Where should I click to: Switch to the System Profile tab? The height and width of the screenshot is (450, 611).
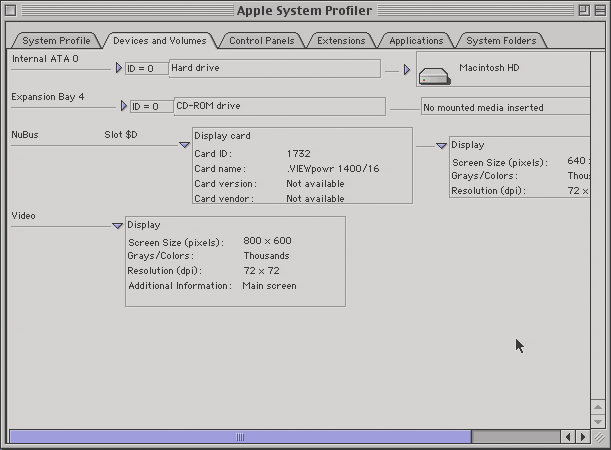click(x=56, y=41)
